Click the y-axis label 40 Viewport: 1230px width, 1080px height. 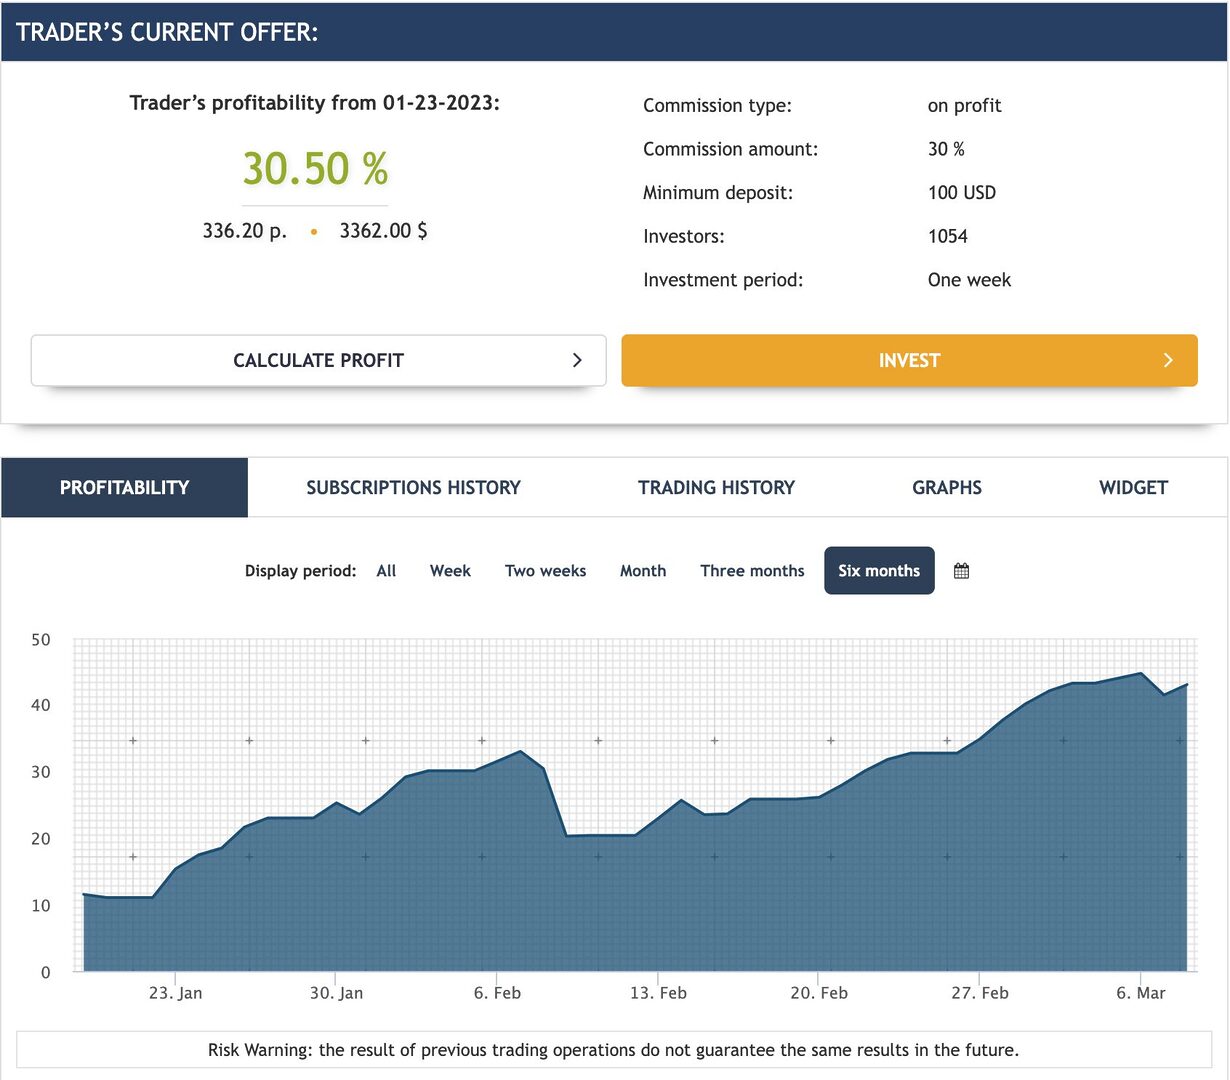(x=41, y=705)
